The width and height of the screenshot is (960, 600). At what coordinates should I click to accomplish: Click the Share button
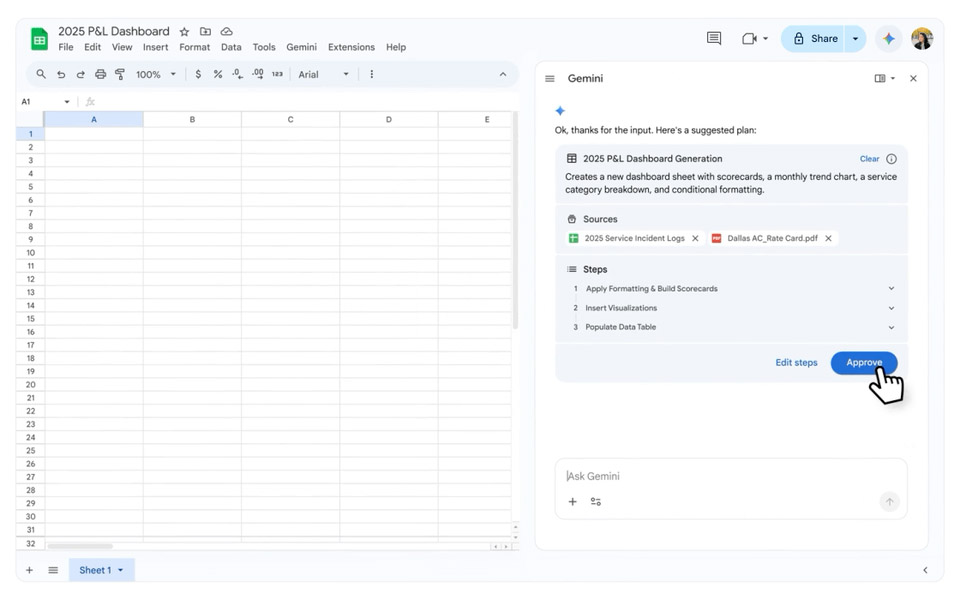[813, 39]
